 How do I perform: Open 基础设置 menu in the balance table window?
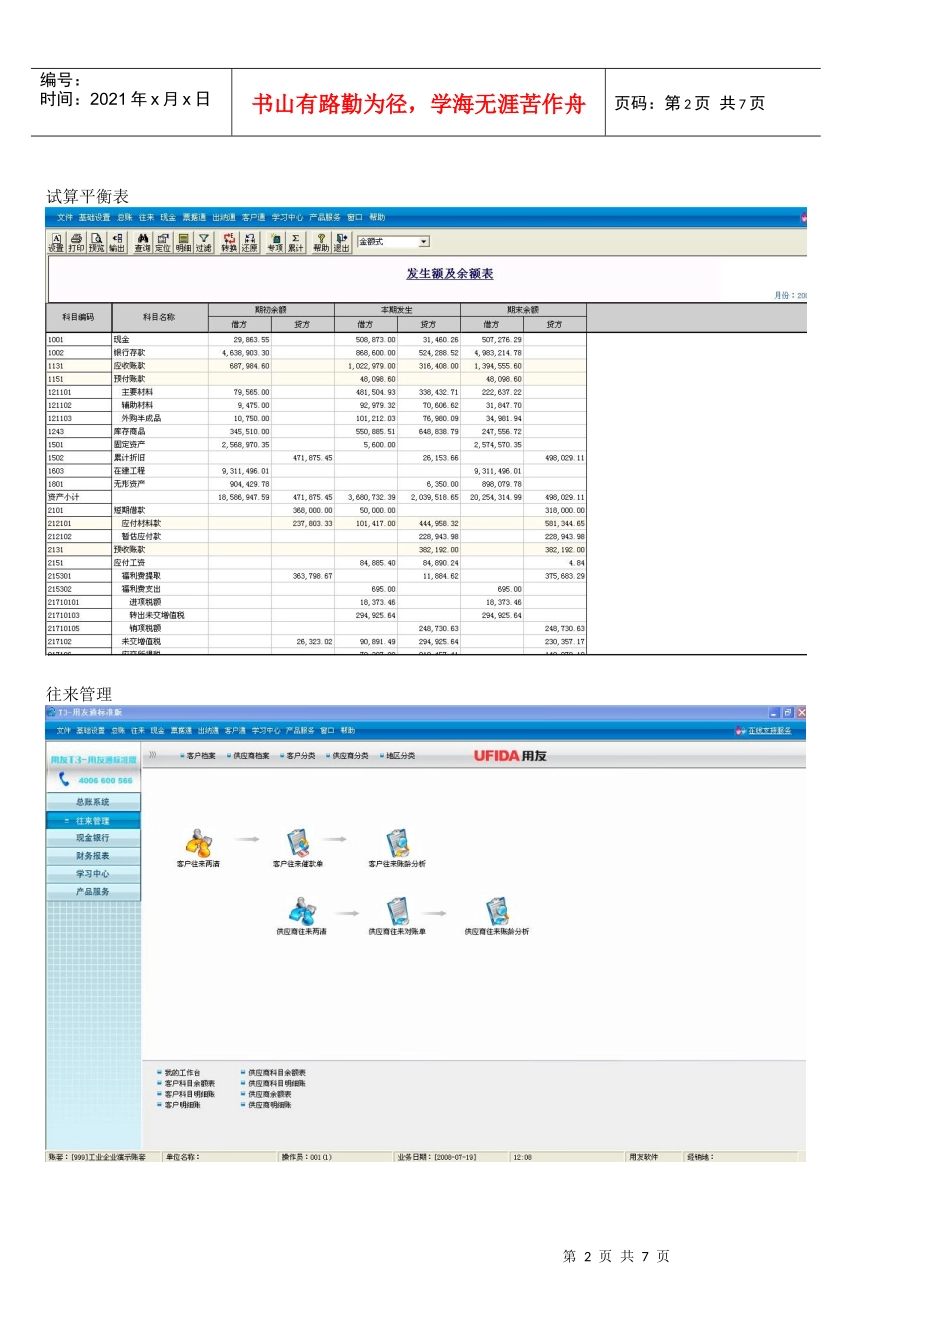point(94,217)
